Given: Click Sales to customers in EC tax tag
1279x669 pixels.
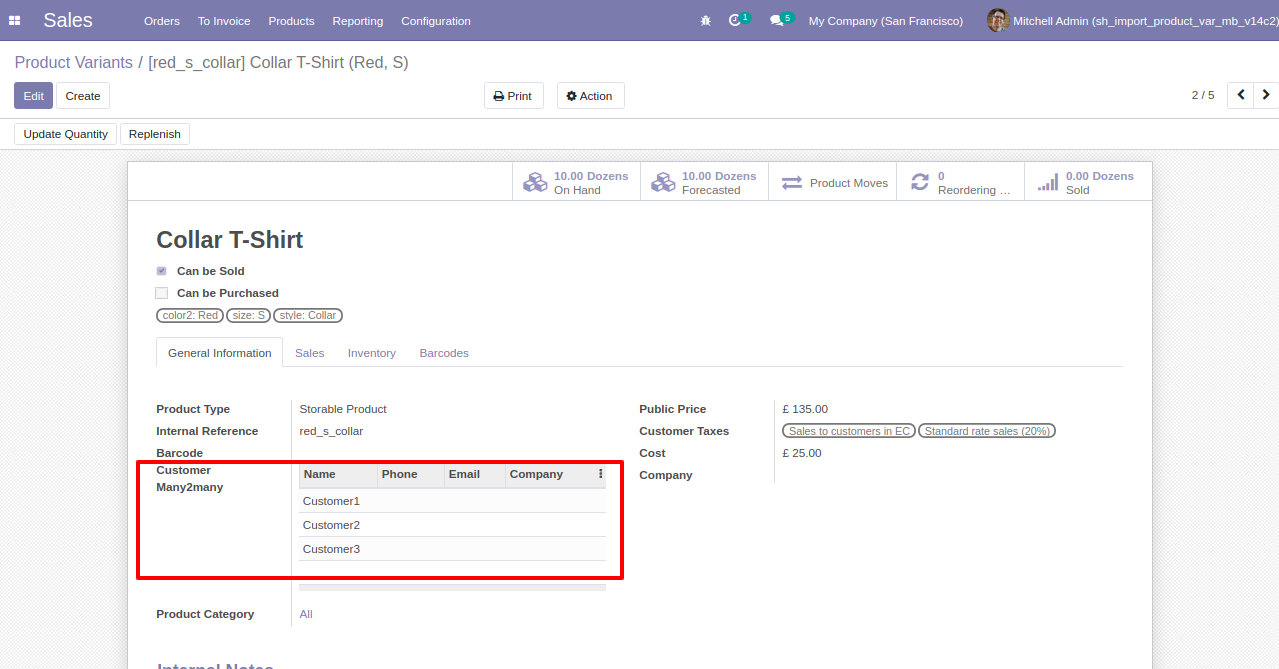Looking at the screenshot, I should tap(849, 431).
